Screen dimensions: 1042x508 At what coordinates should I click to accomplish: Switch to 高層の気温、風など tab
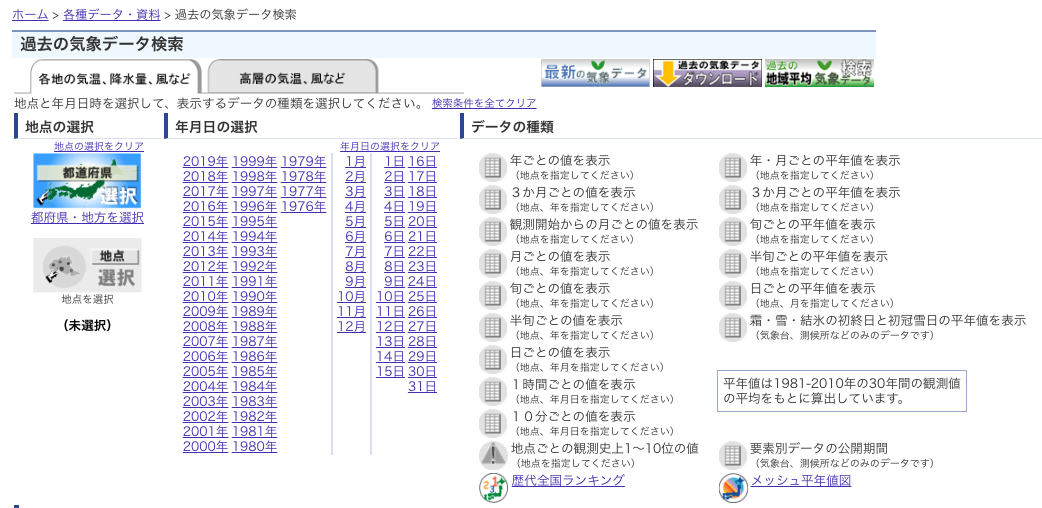click(x=291, y=78)
